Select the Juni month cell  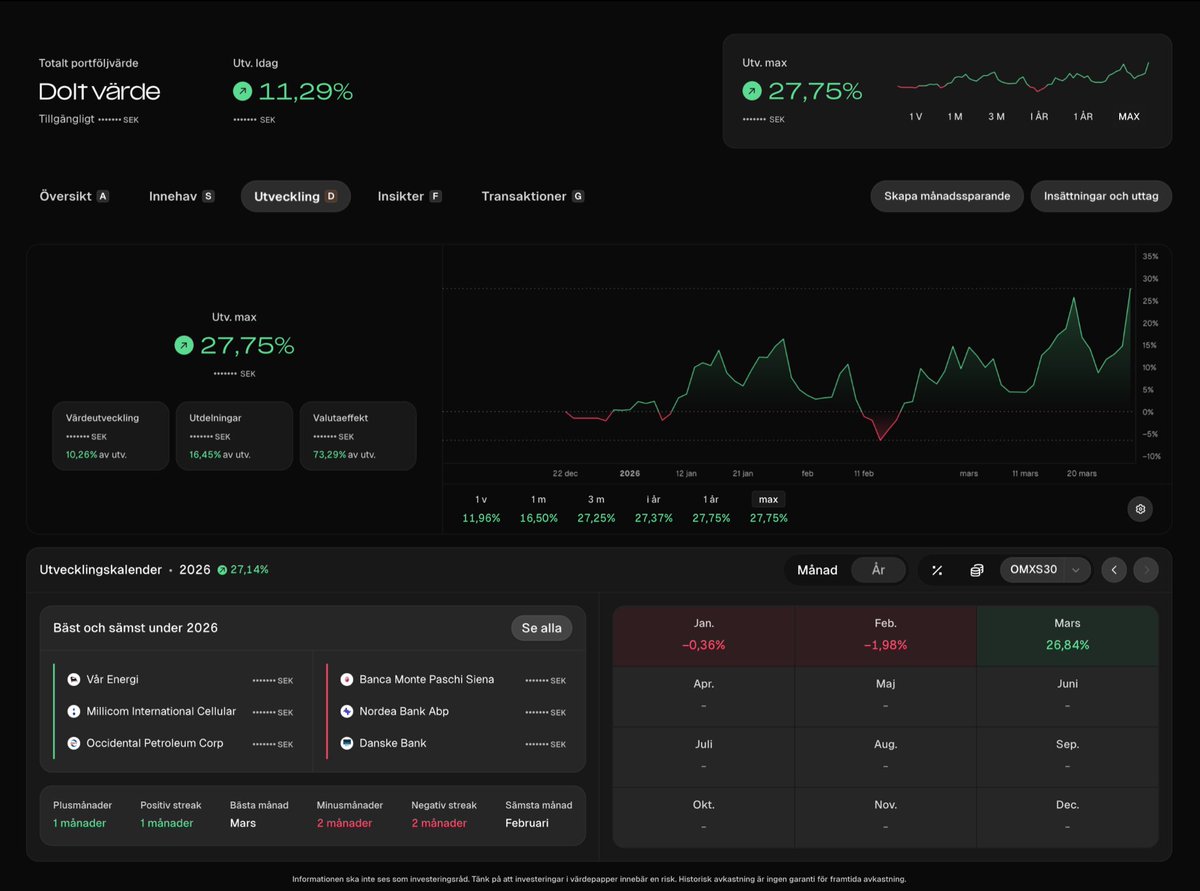tap(1067, 695)
